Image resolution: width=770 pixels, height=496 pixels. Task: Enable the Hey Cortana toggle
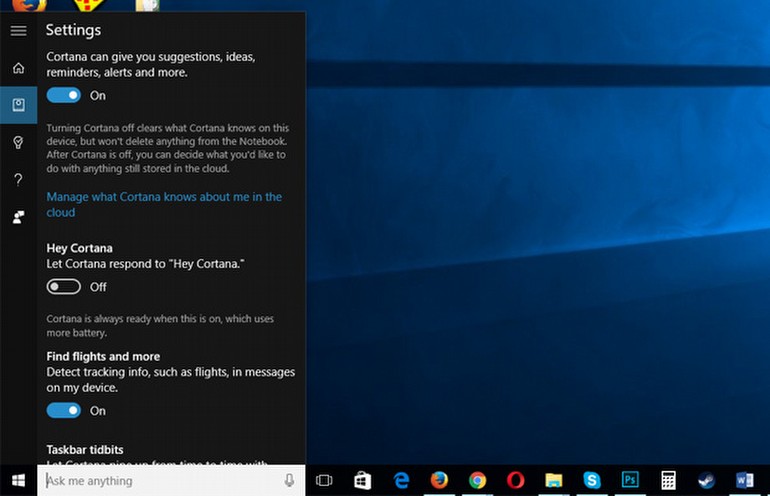(64, 287)
